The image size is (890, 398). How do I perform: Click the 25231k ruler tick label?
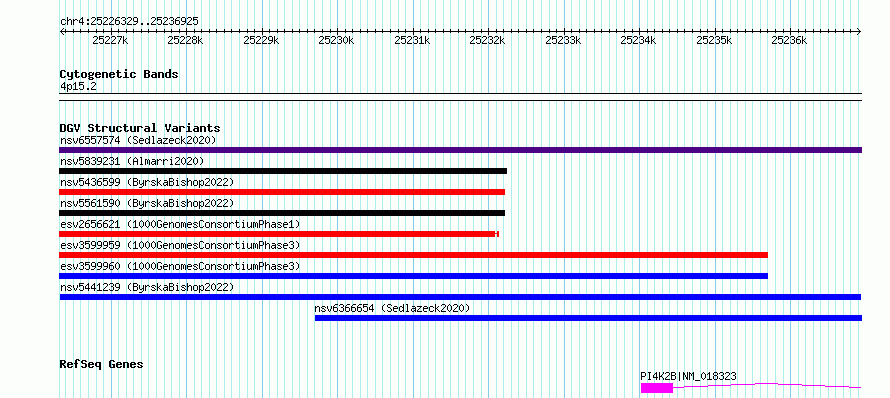[412, 40]
